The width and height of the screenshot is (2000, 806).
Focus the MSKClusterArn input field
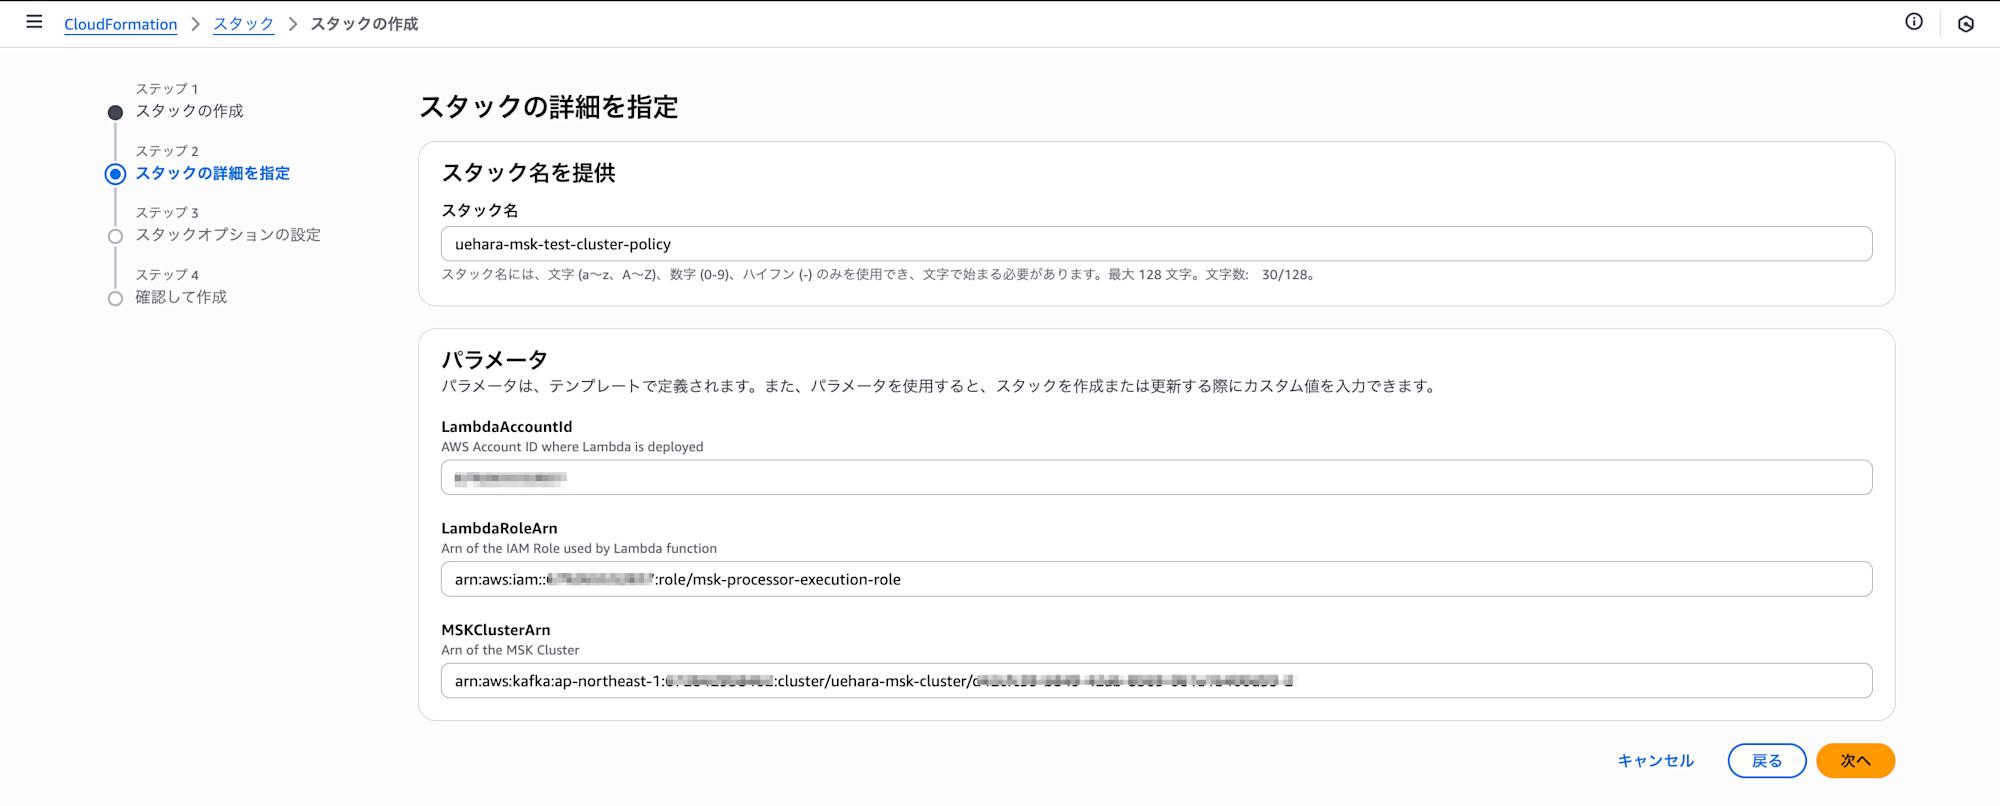click(x=1156, y=681)
